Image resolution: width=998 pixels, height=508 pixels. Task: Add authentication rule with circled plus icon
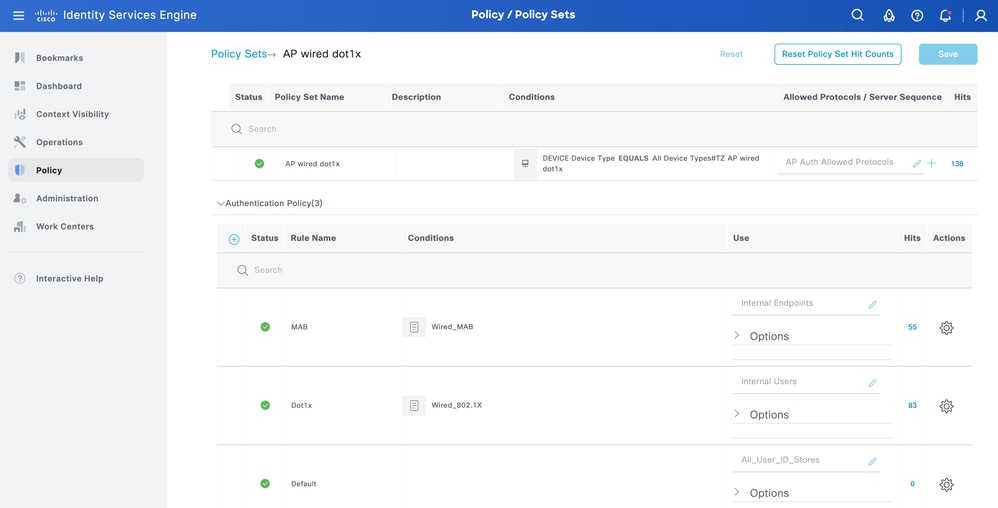tap(234, 239)
